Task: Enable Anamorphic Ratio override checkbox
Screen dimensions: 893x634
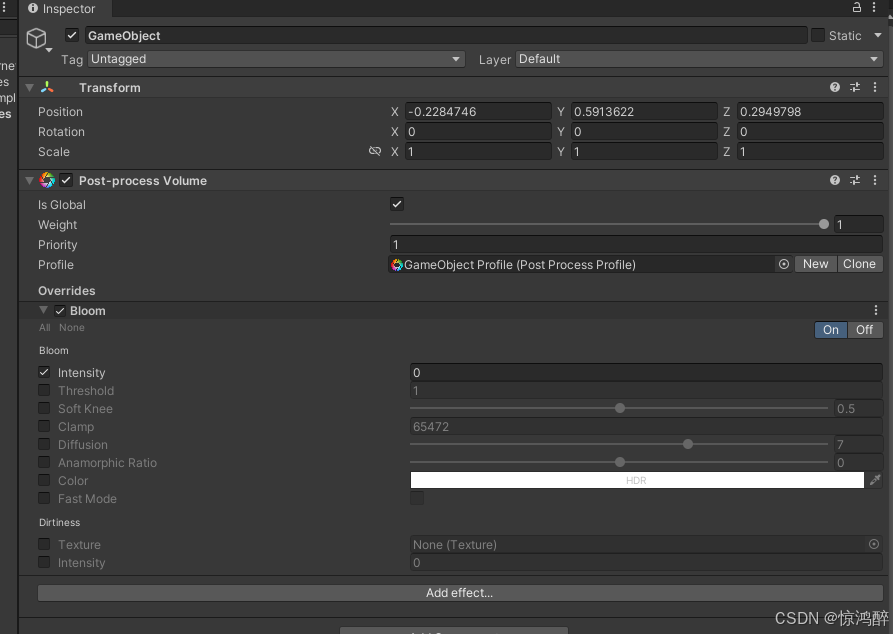Action: (x=44, y=462)
